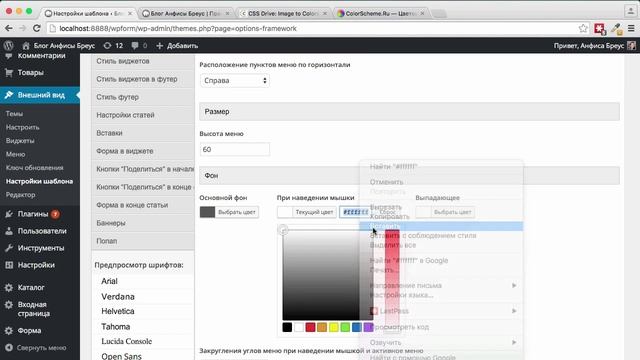Open Попап settings section
The height and width of the screenshot is (360, 640).
point(143,241)
